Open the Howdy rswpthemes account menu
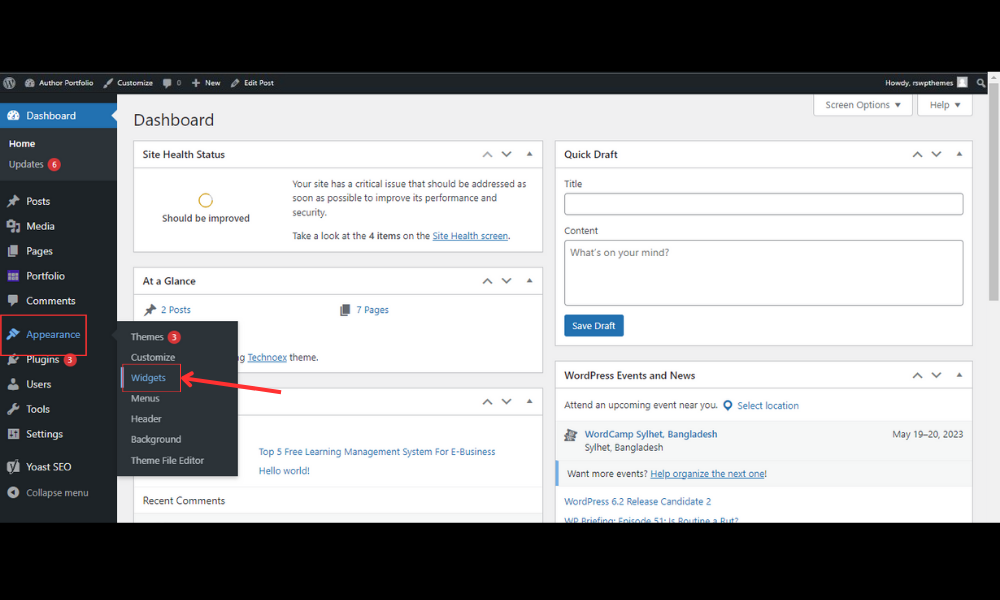Screen dimensions: 1000x600 click(x=926, y=83)
